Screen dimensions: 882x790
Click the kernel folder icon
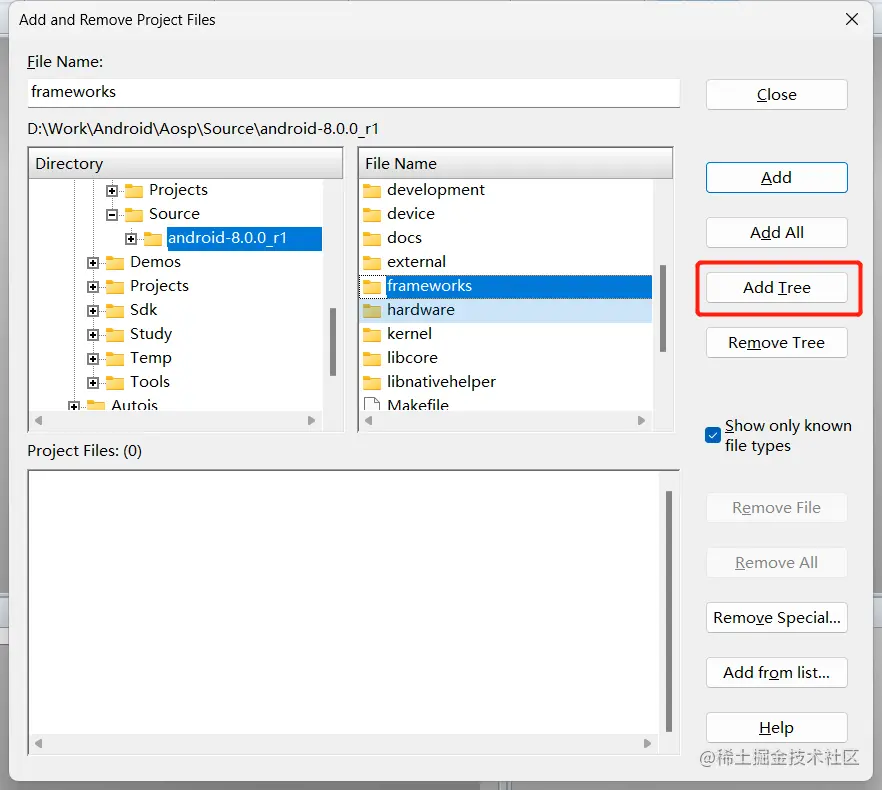click(372, 334)
